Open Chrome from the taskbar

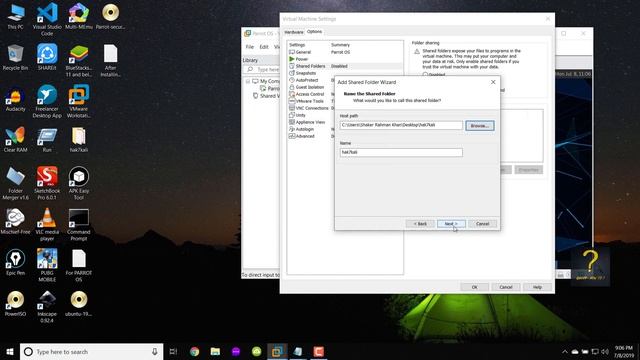[x=195, y=351]
